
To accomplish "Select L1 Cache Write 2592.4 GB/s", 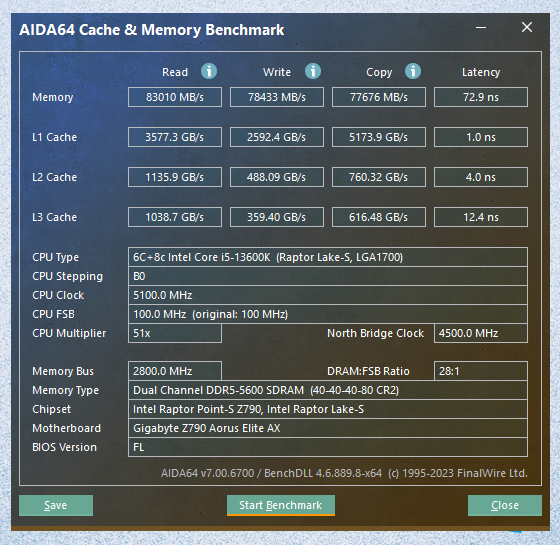I will tap(277, 137).
